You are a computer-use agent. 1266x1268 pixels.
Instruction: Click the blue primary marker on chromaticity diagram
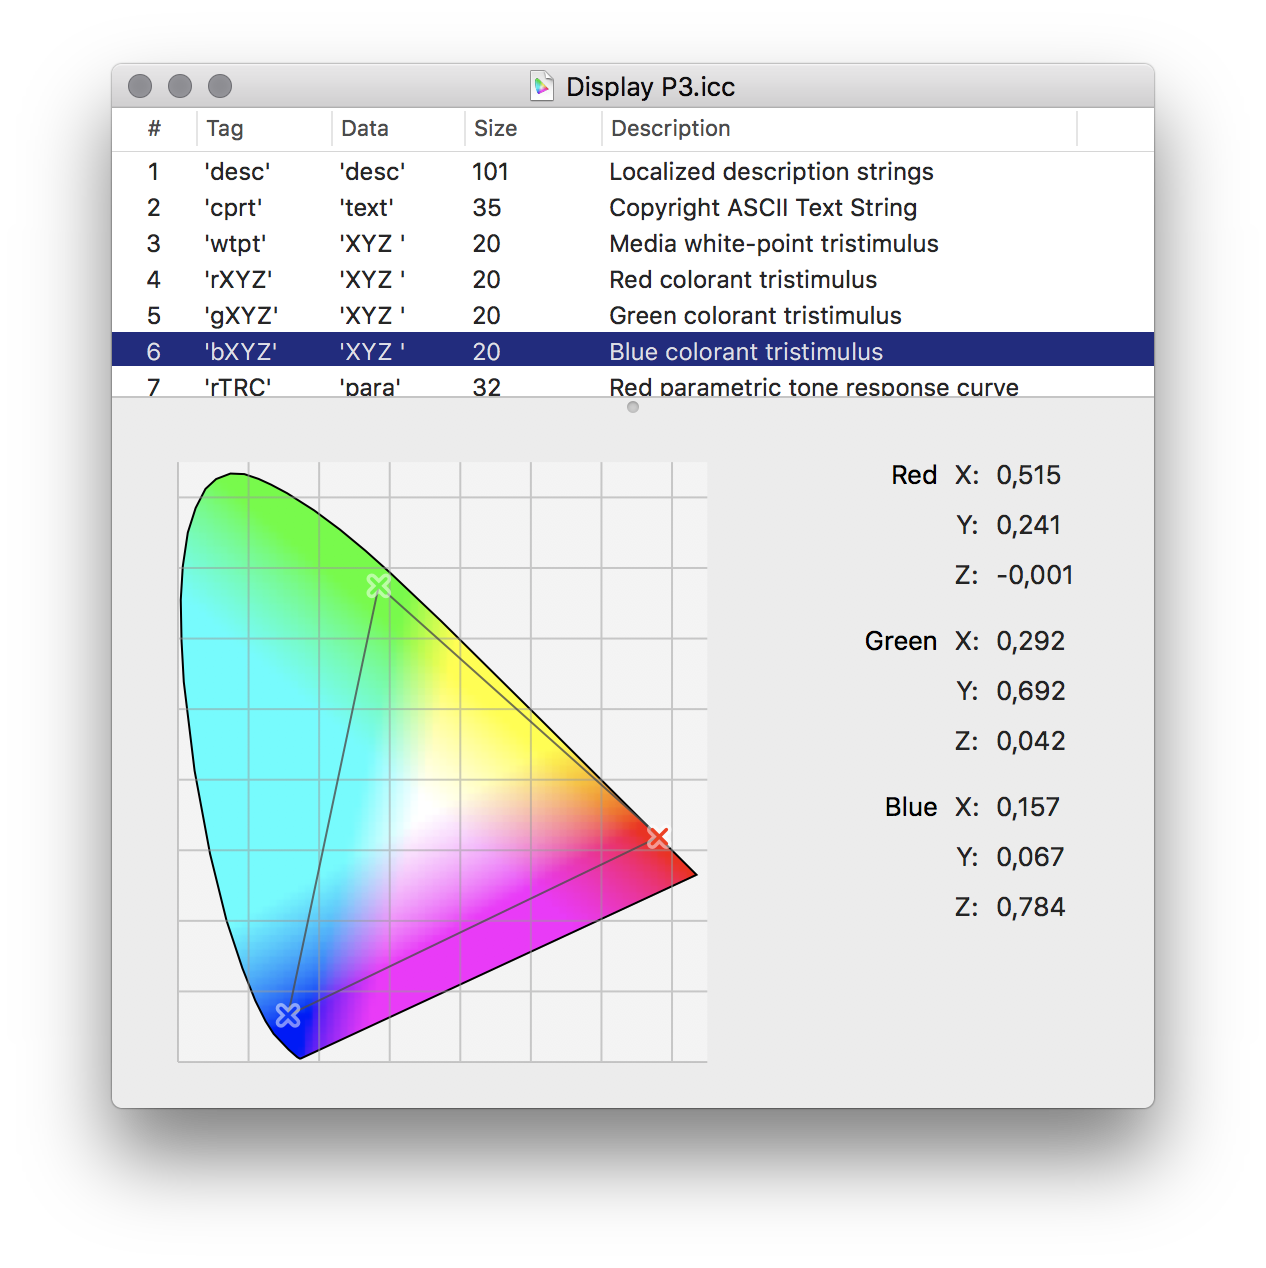point(288,1016)
